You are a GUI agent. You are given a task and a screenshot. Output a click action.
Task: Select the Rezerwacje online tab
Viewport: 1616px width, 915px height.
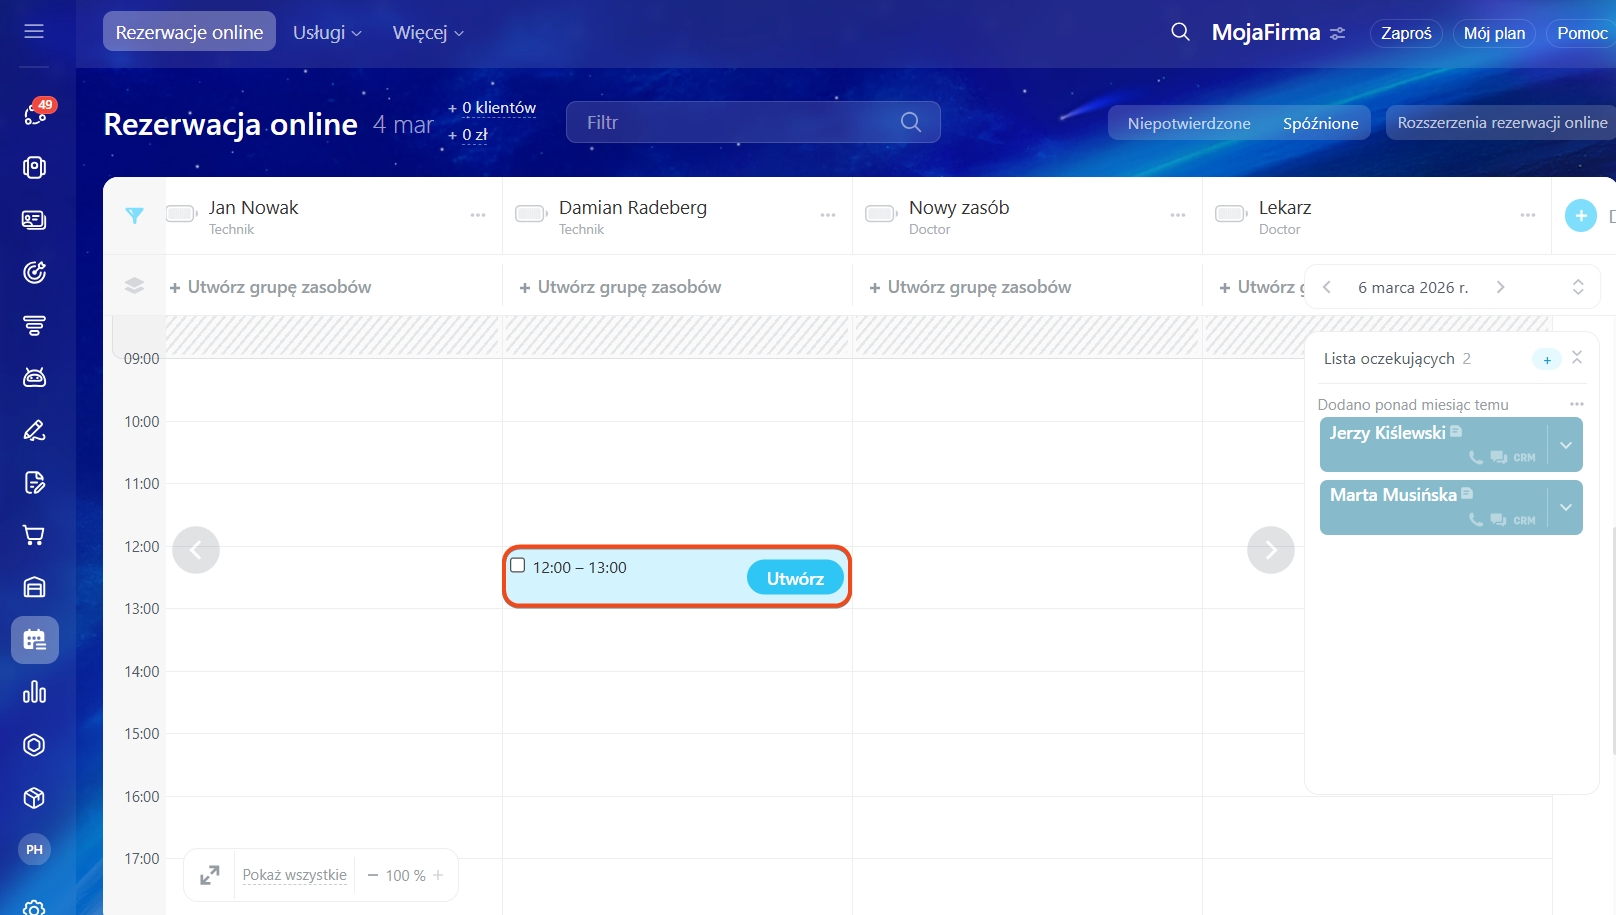(189, 32)
